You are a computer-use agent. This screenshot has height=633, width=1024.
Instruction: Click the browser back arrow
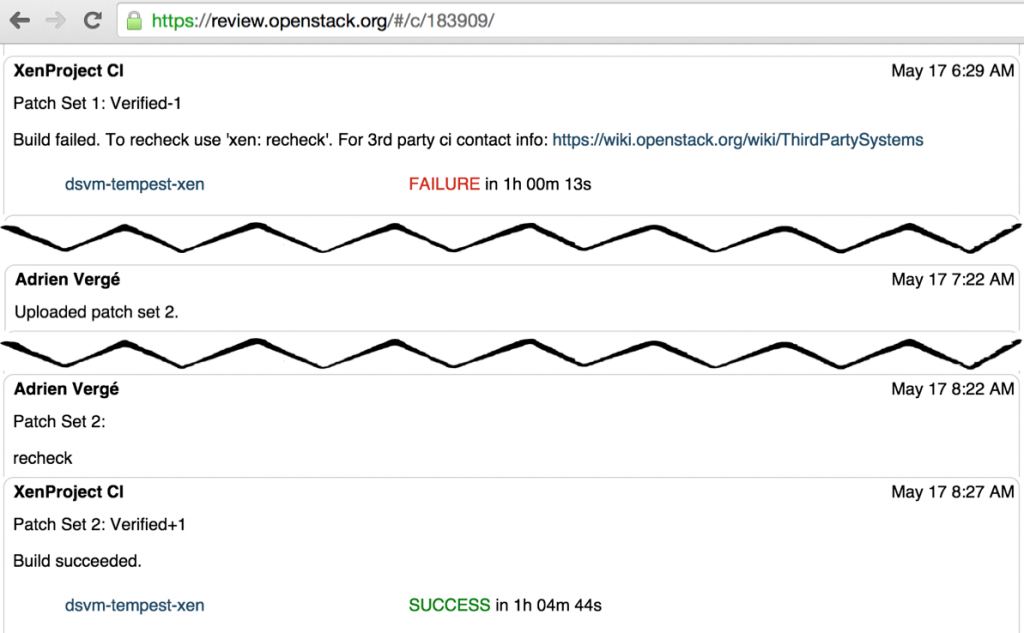[x=20, y=20]
